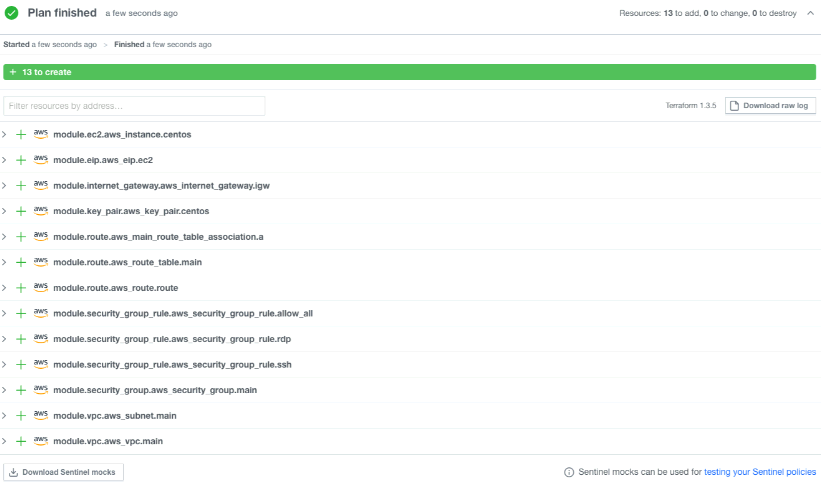
Task: Expand aws_security_group_rule.ssh chevron
Action: [x=4, y=364]
